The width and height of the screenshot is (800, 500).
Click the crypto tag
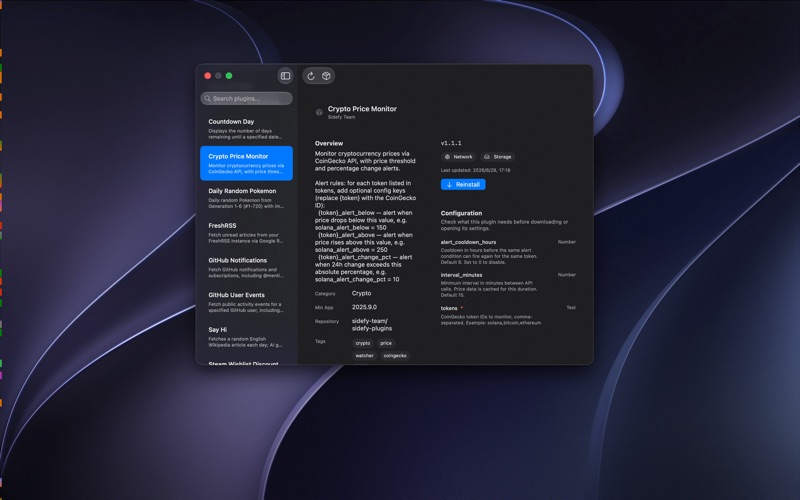pyautogui.click(x=363, y=343)
